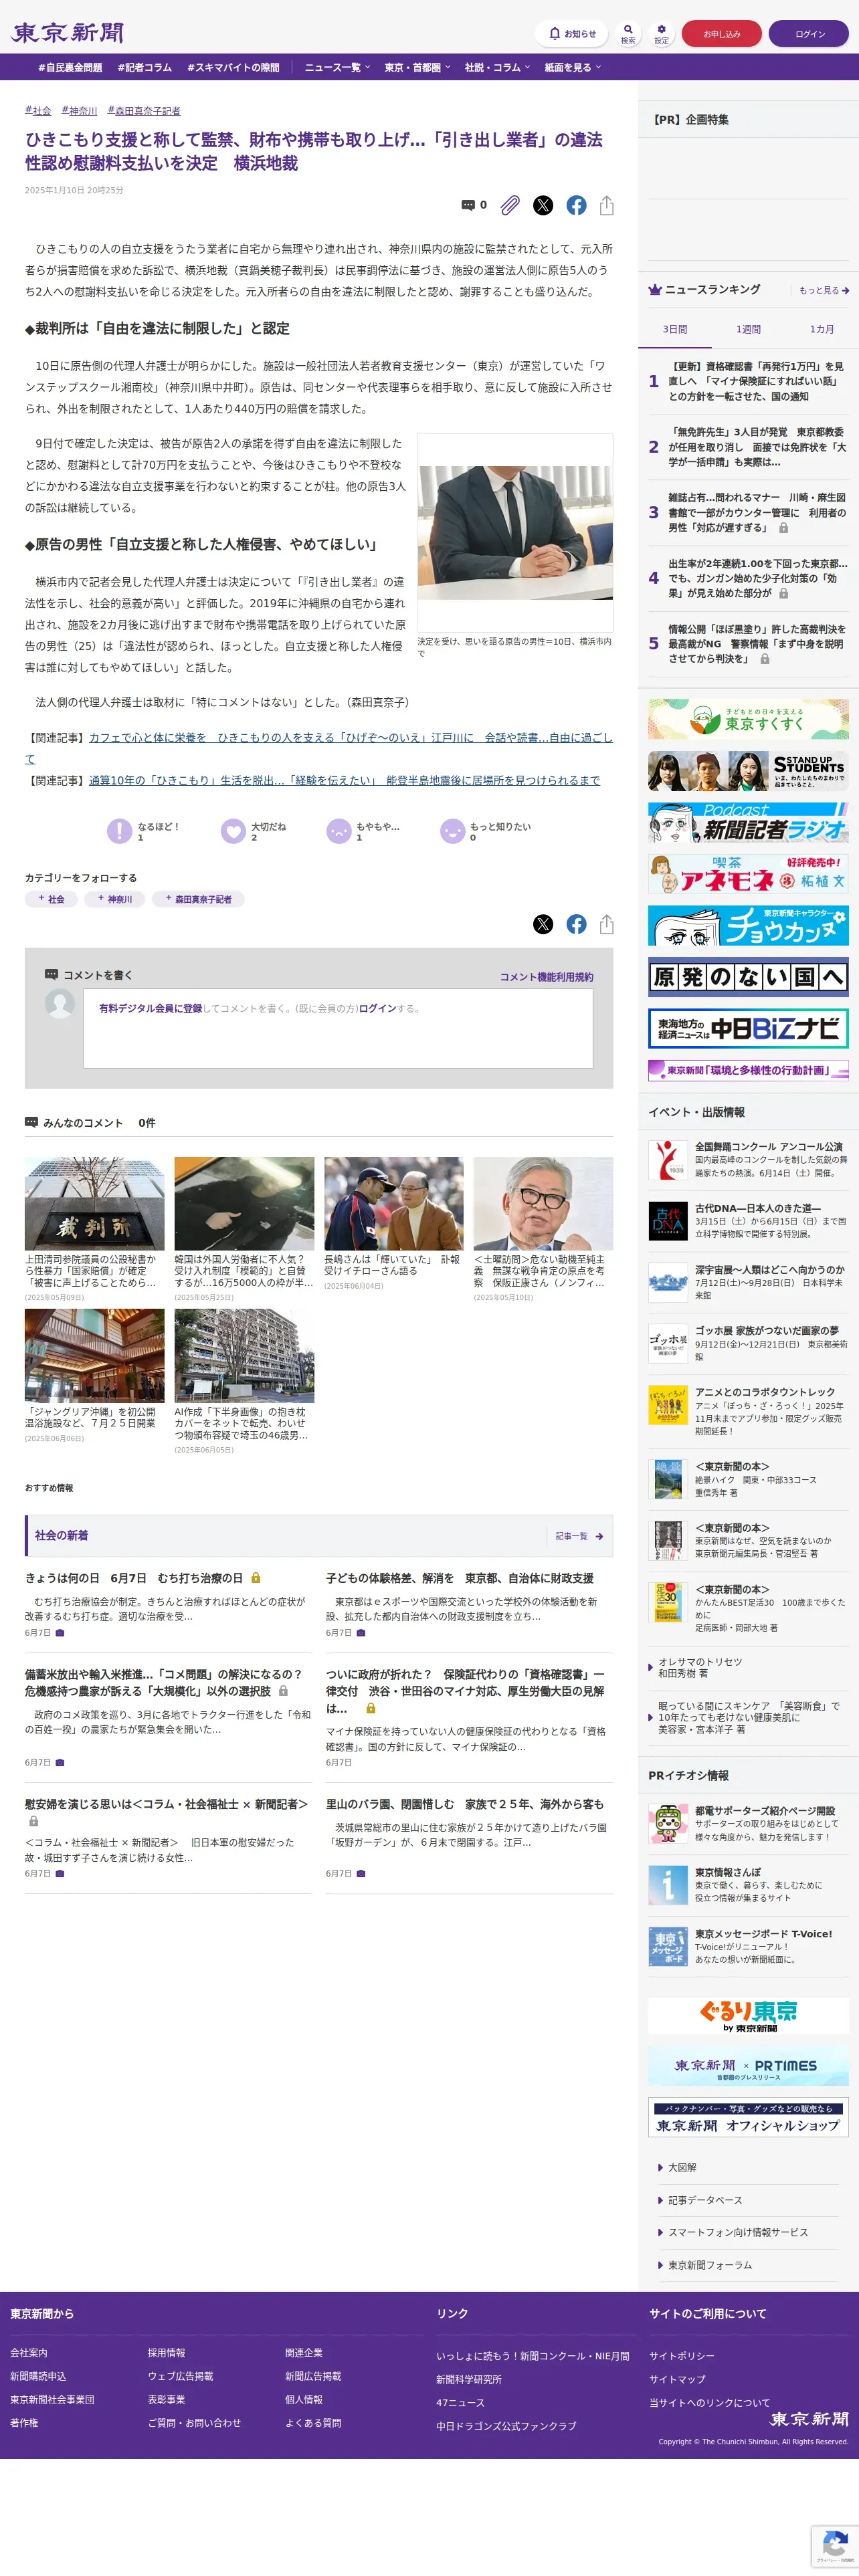The width and height of the screenshot is (859, 2576).
Task: Share on Facebook from the bottom share row
Action: [576, 924]
